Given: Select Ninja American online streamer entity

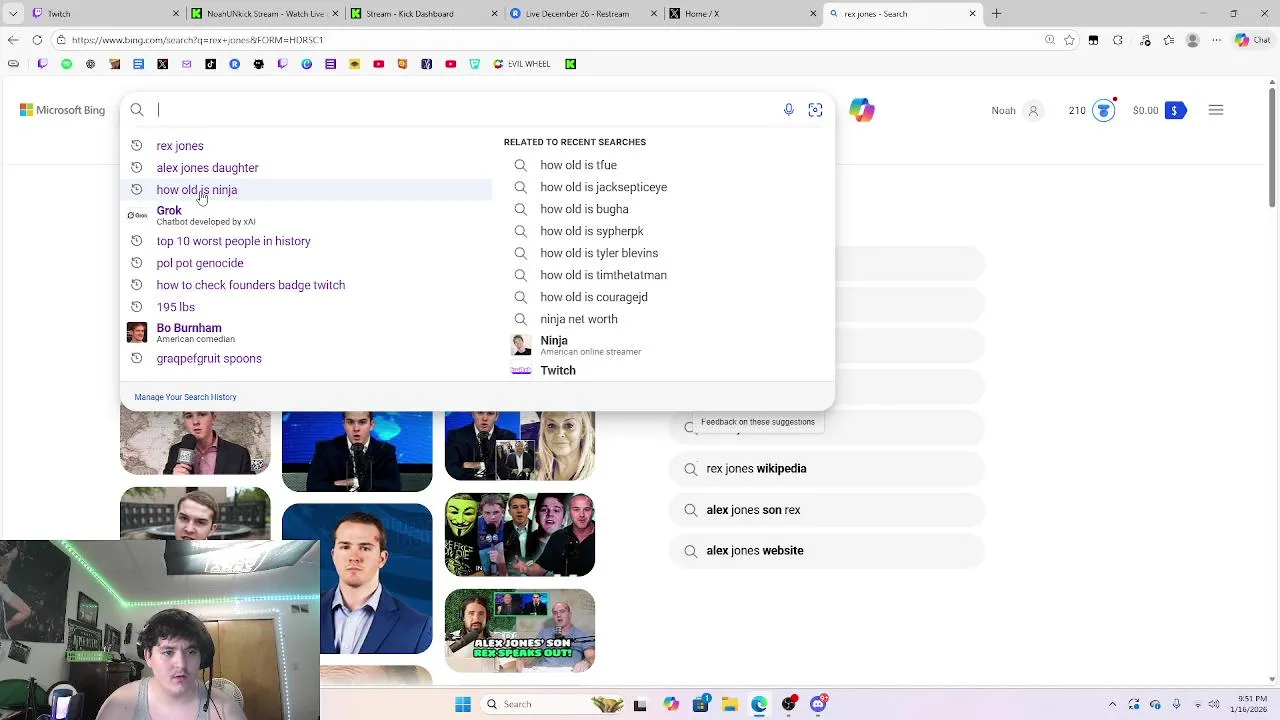Looking at the screenshot, I should pyautogui.click(x=576, y=345).
